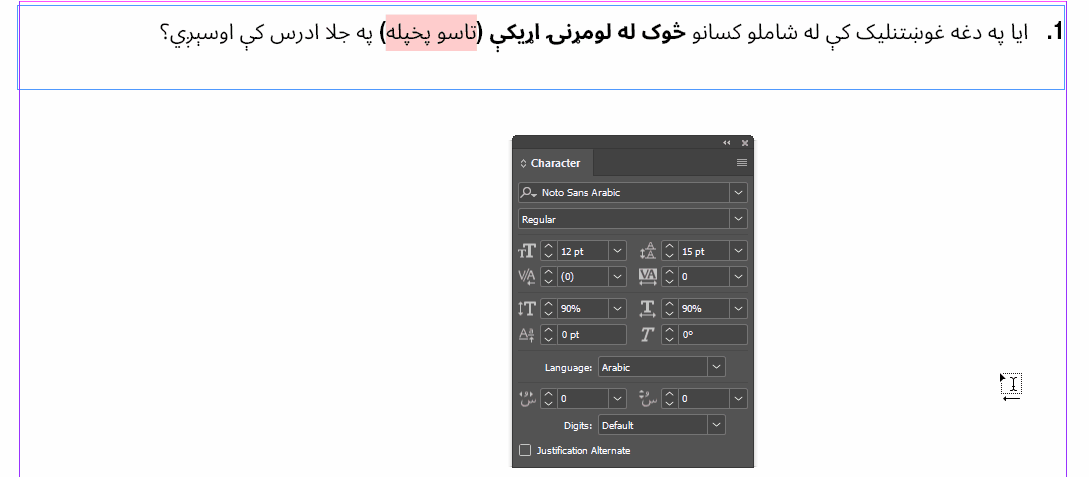Select the Character panel tab
The width and height of the screenshot is (1089, 477).
coord(553,163)
